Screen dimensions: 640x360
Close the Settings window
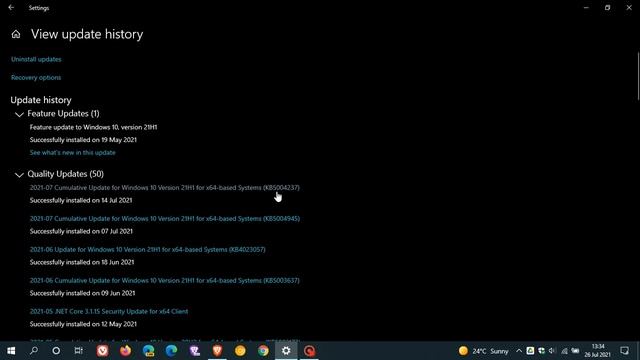tap(629, 7)
